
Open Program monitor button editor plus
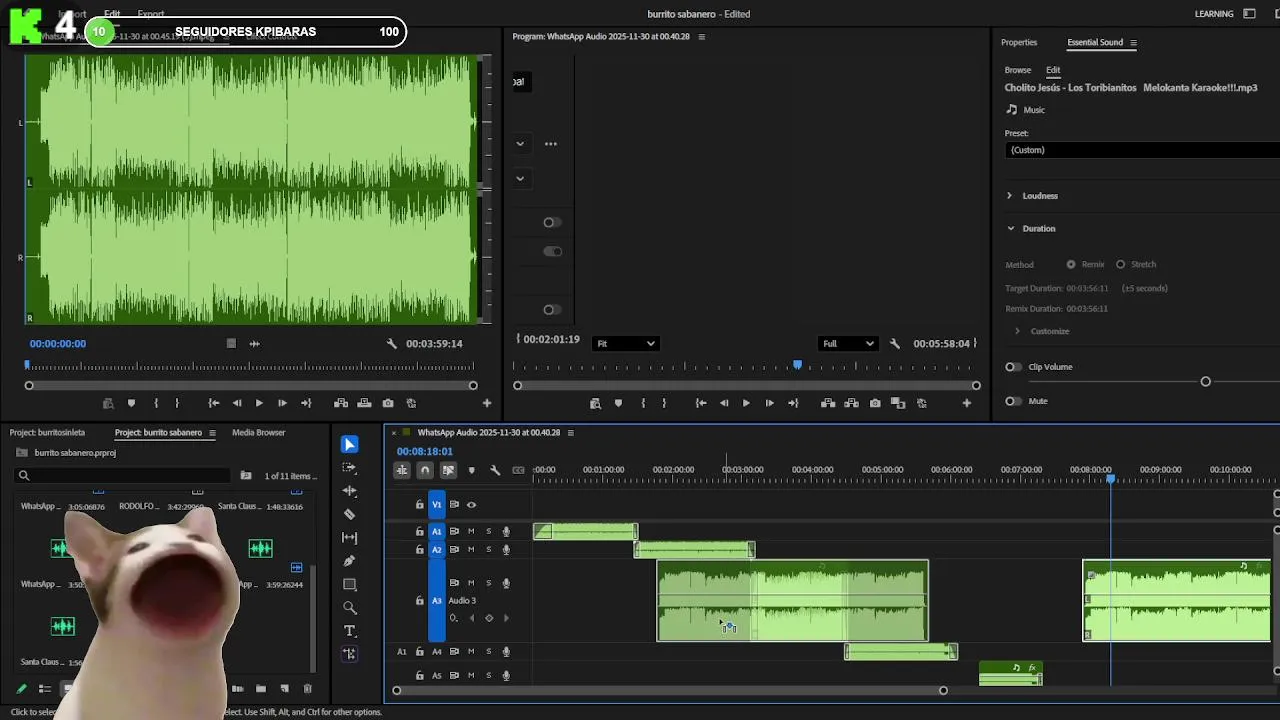(x=967, y=403)
